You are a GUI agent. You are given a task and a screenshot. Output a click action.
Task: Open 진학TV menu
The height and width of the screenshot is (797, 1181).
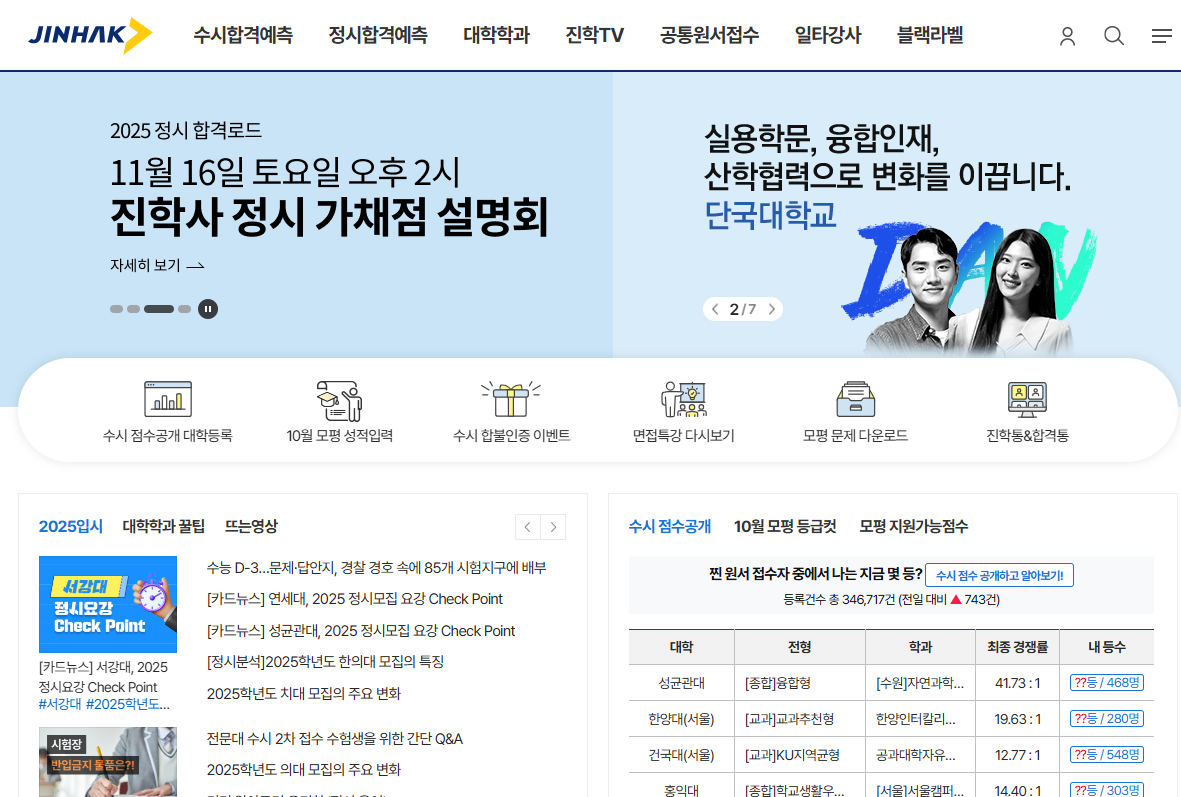tap(594, 35)
